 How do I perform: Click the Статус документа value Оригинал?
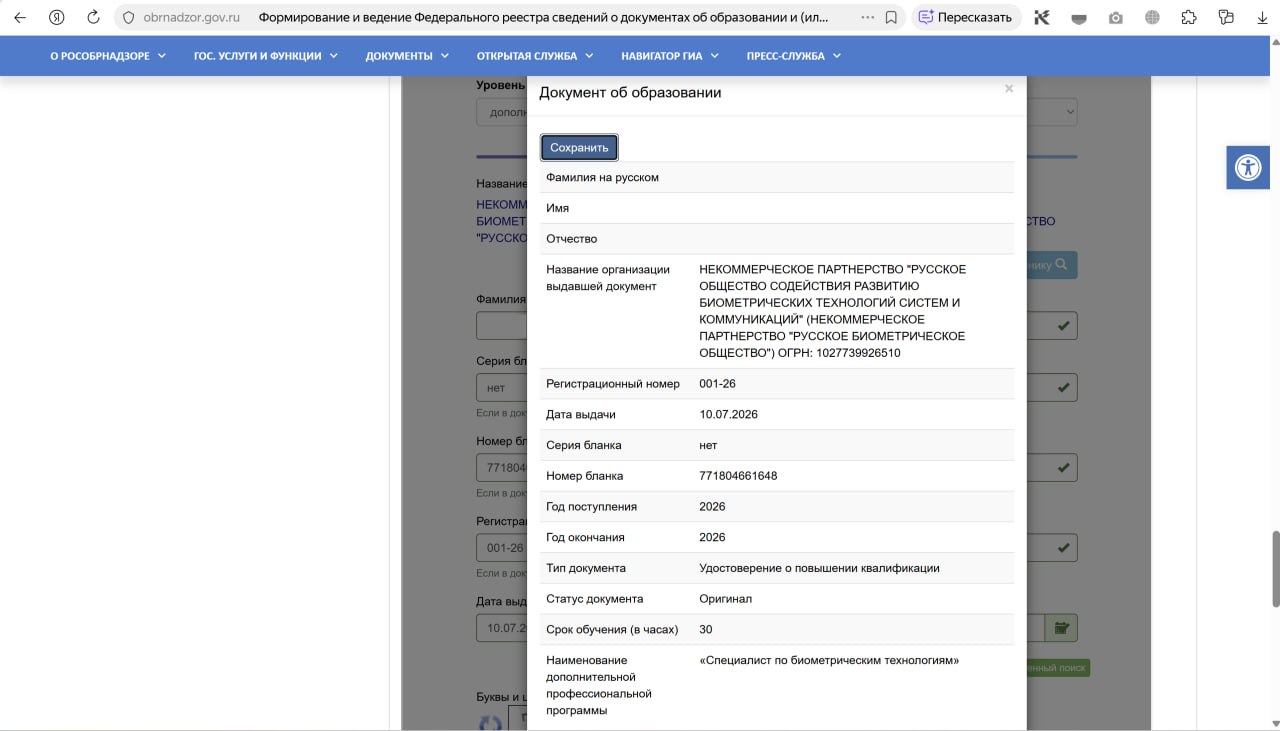click(x=725, y=599)
